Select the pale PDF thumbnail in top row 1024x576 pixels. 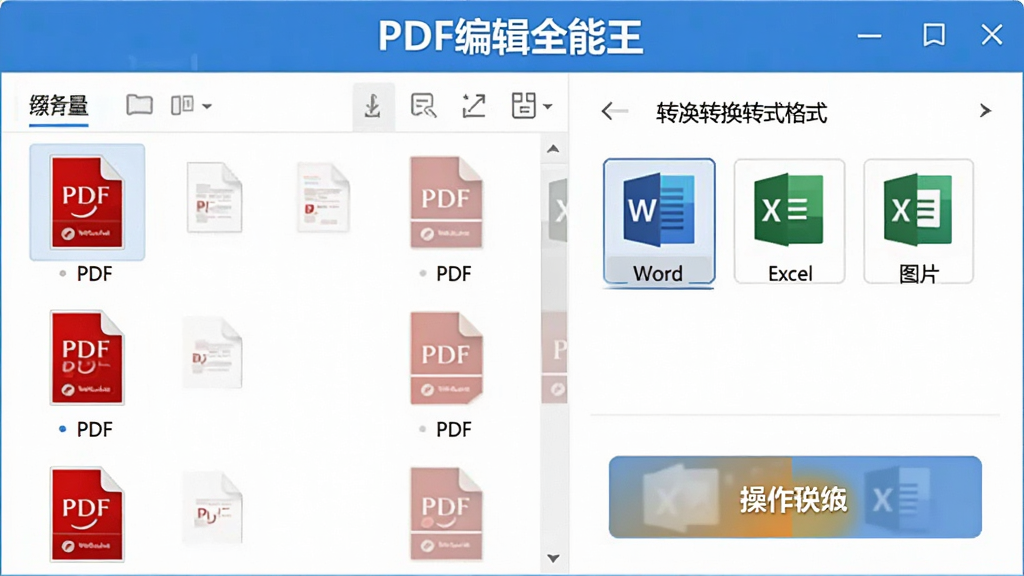pyautogui.click(x=446, y=202)
